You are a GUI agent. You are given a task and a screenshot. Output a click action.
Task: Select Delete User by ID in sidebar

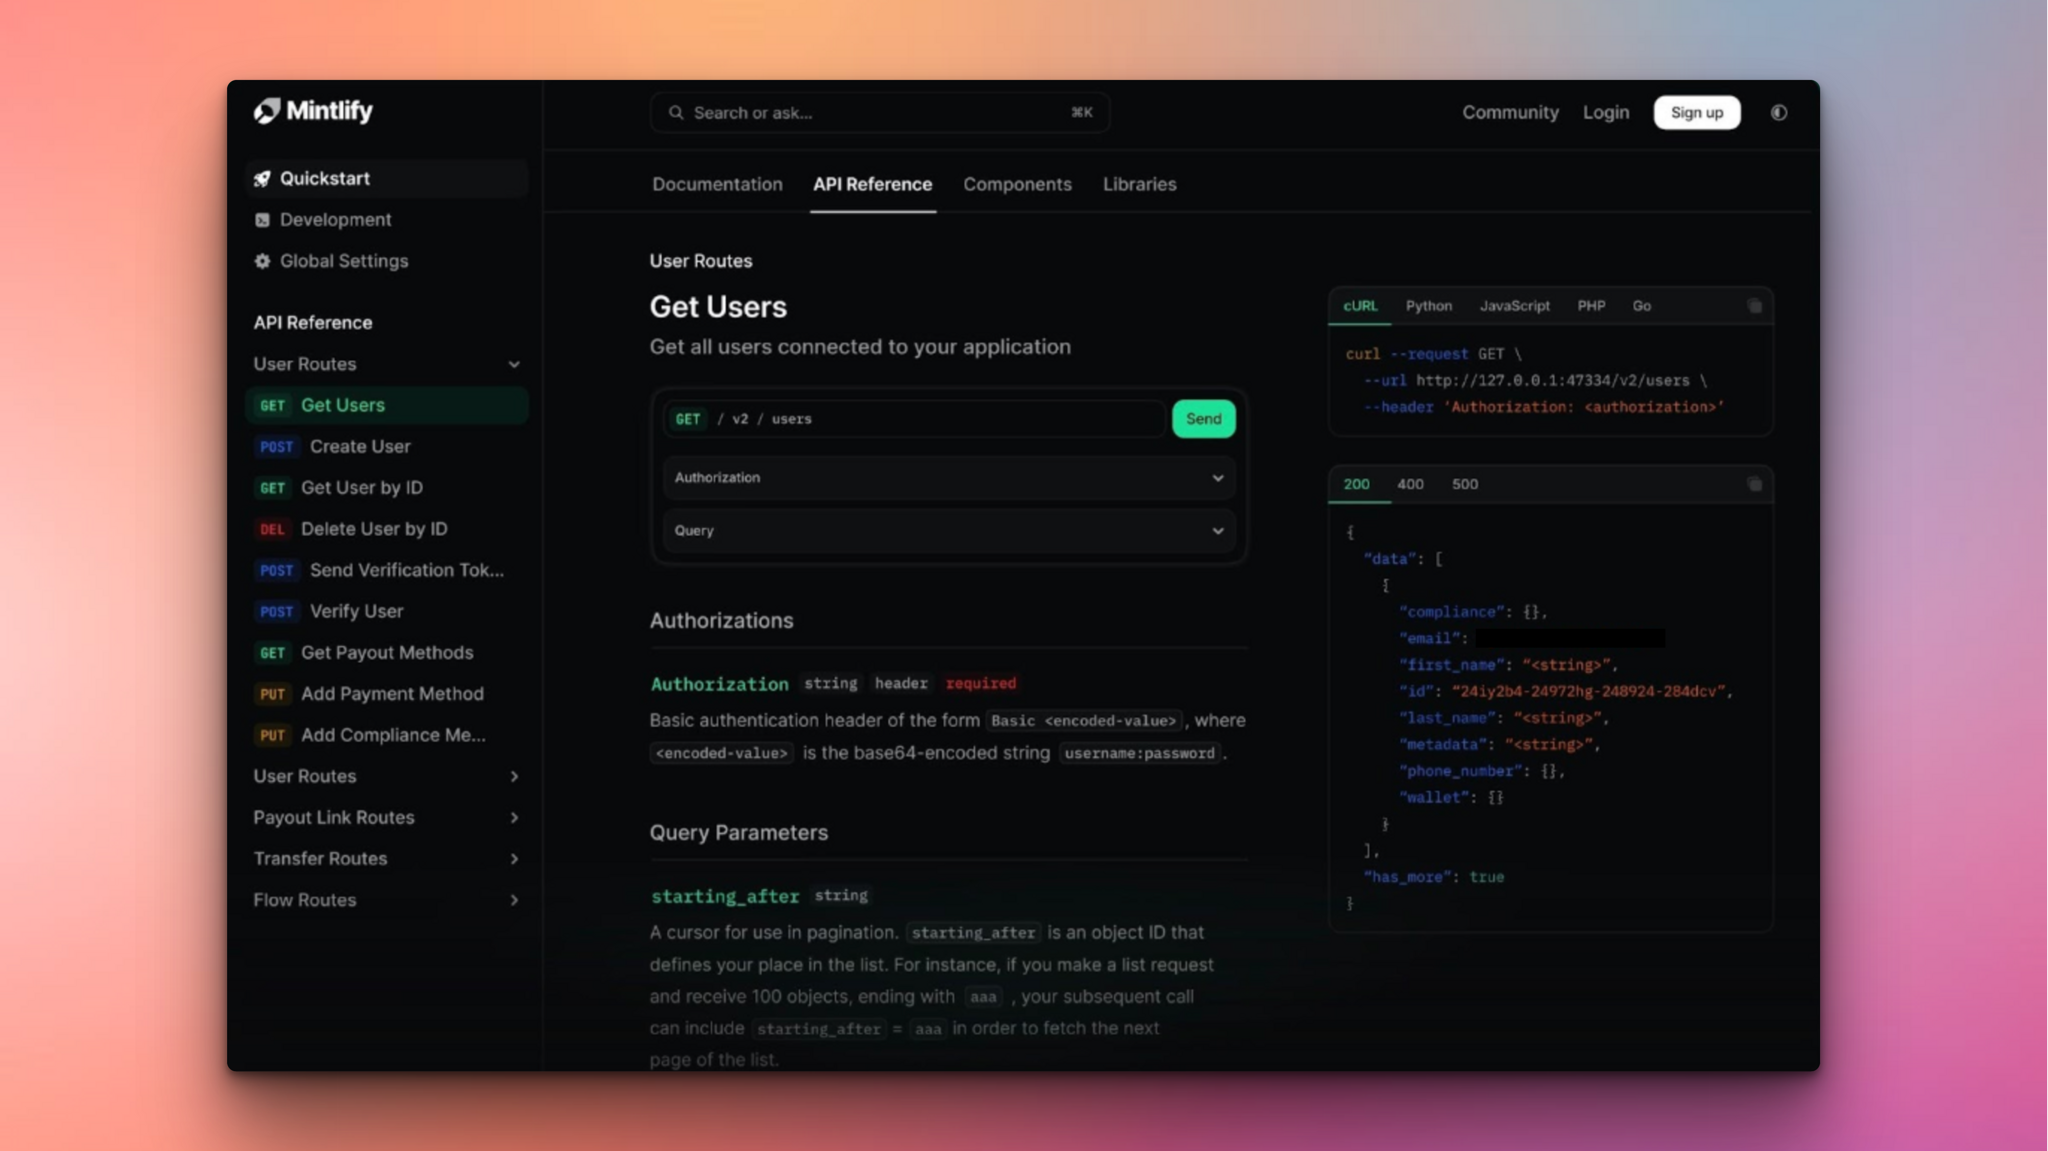pos(375,528)
